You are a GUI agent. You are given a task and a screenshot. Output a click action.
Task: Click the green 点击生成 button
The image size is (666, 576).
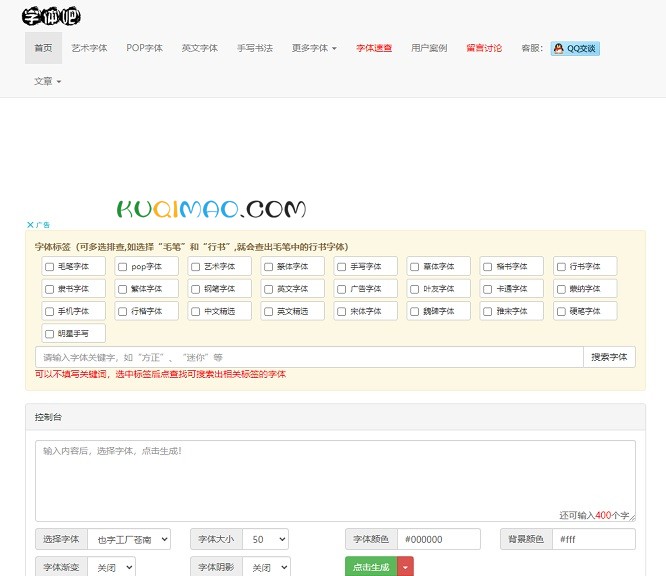coord(371,567)
